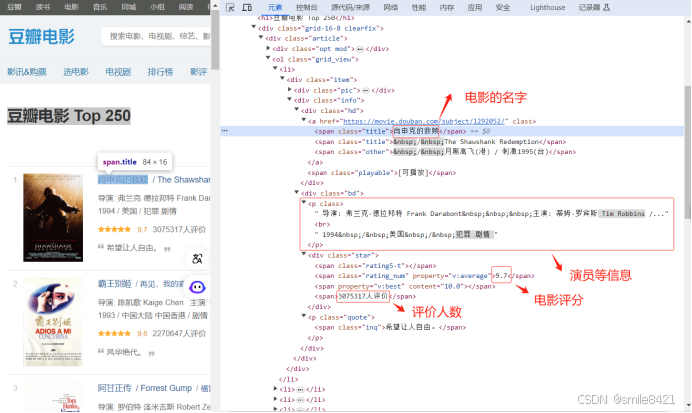
Task: Open the 电视剧 nav link
Action: (x=118, y=71)
